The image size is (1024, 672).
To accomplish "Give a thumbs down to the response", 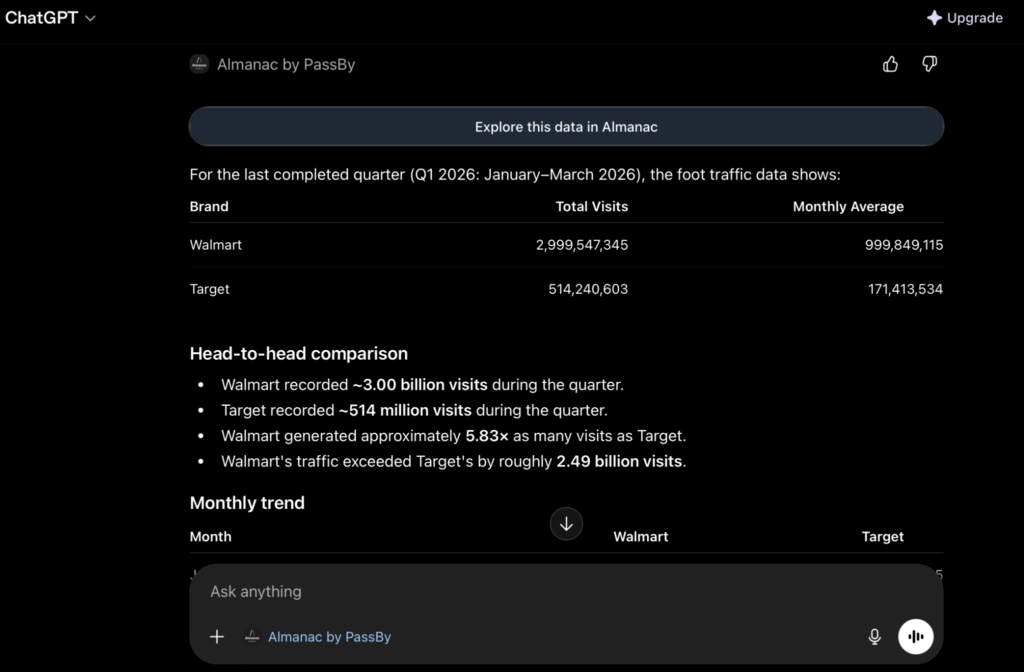I will click(929, 63).
